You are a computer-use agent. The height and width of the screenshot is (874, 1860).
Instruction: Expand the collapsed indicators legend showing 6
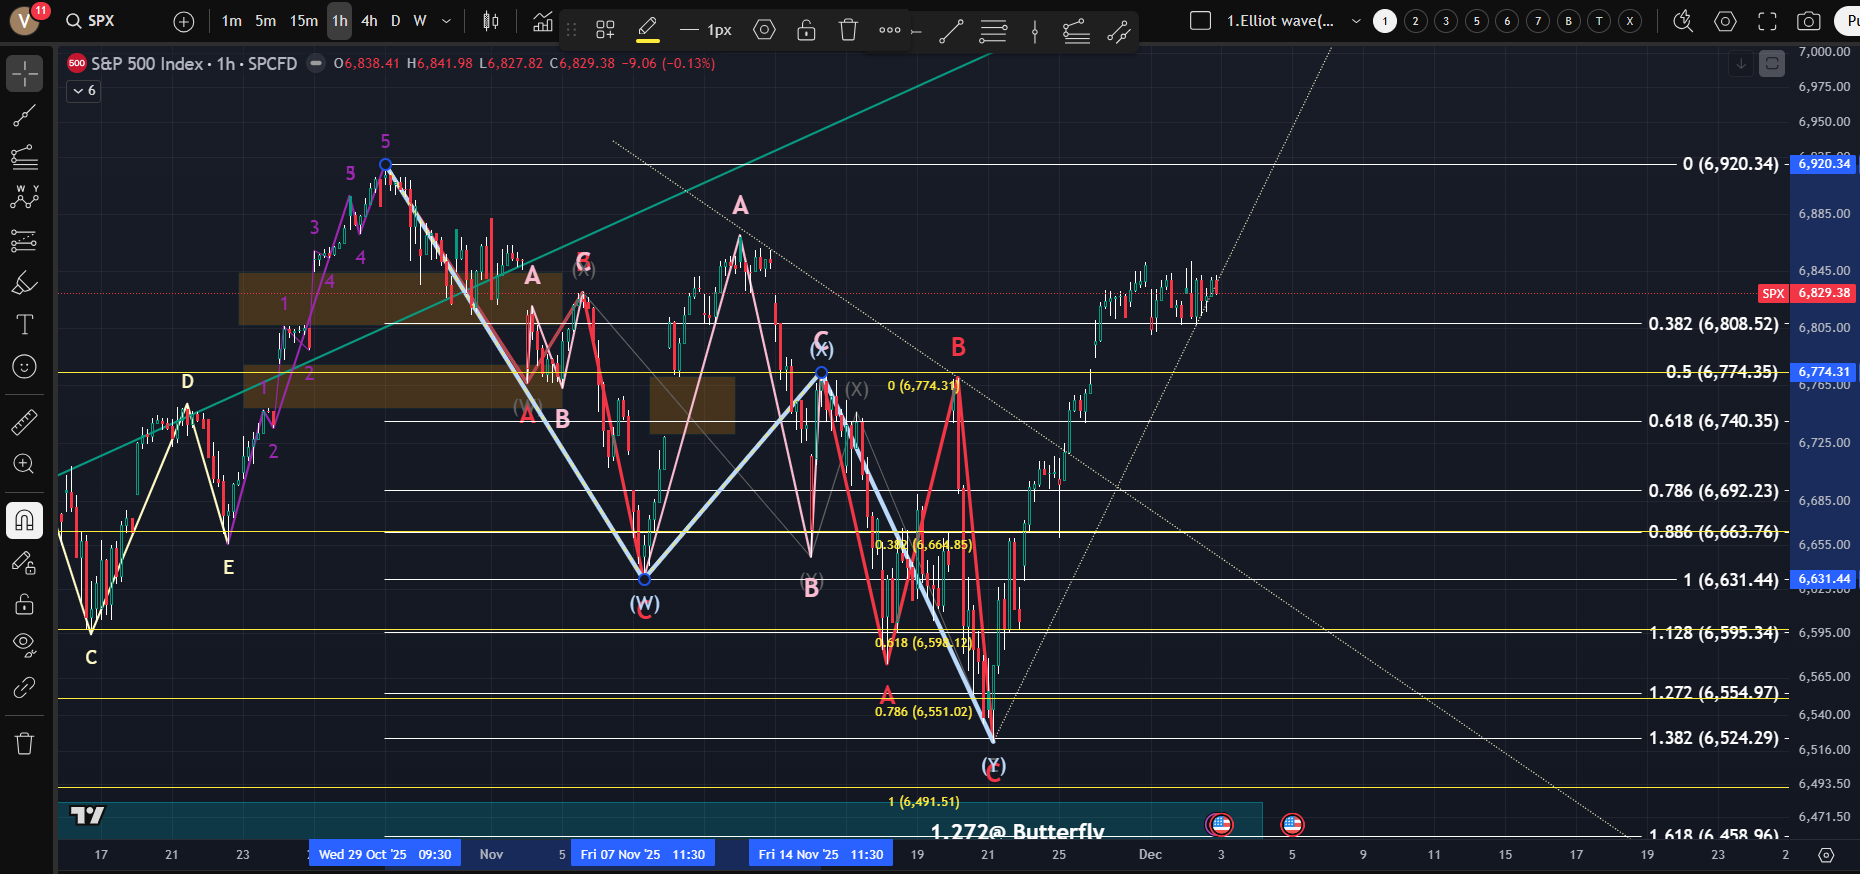[84, 91]
